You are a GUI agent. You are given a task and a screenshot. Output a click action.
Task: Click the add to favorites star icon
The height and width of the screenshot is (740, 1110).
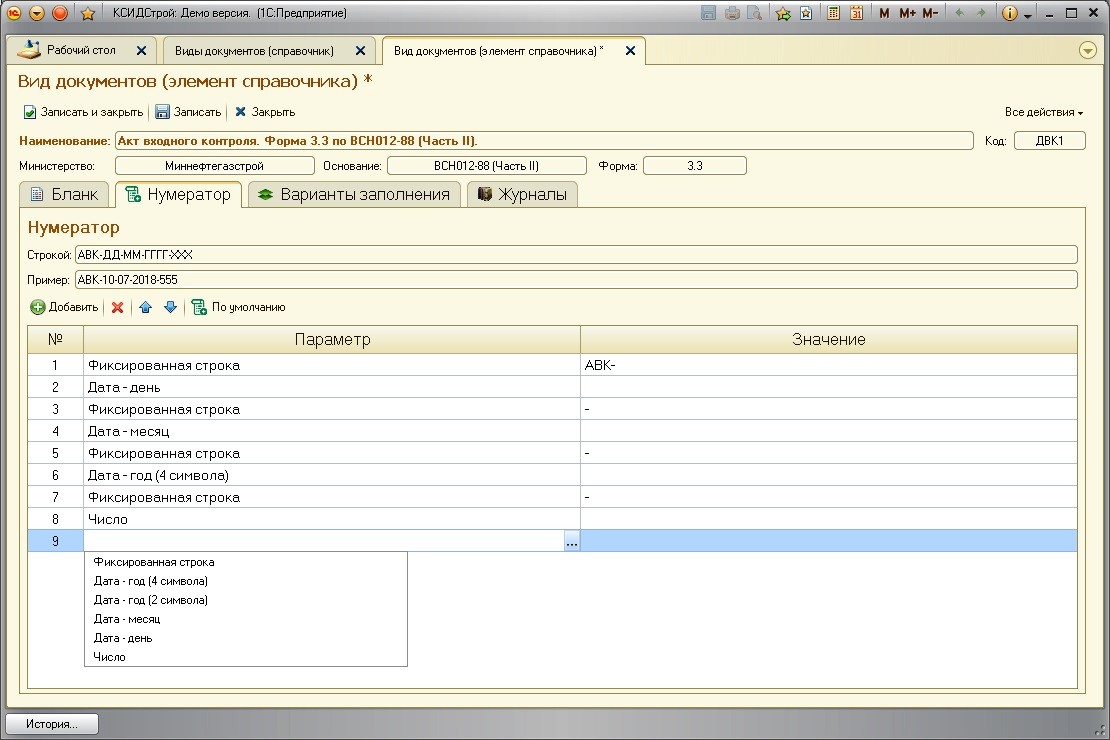783,13
